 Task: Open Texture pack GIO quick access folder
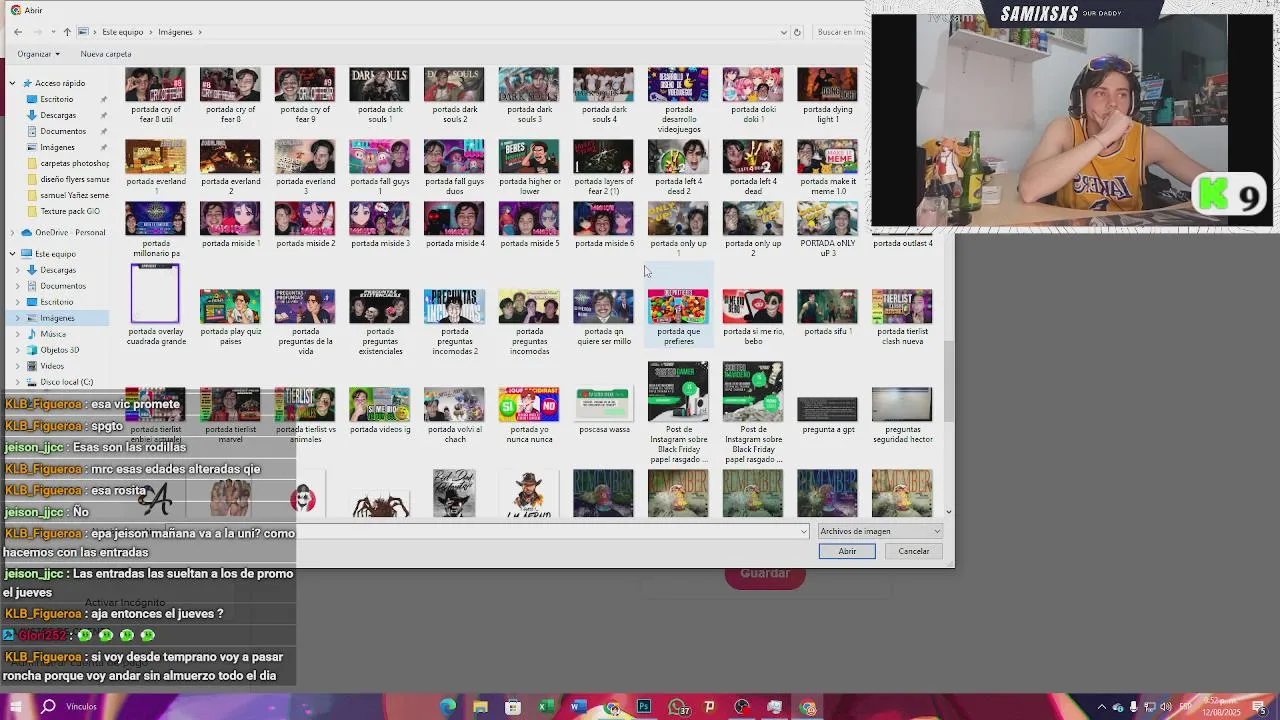tap(70, 211)
